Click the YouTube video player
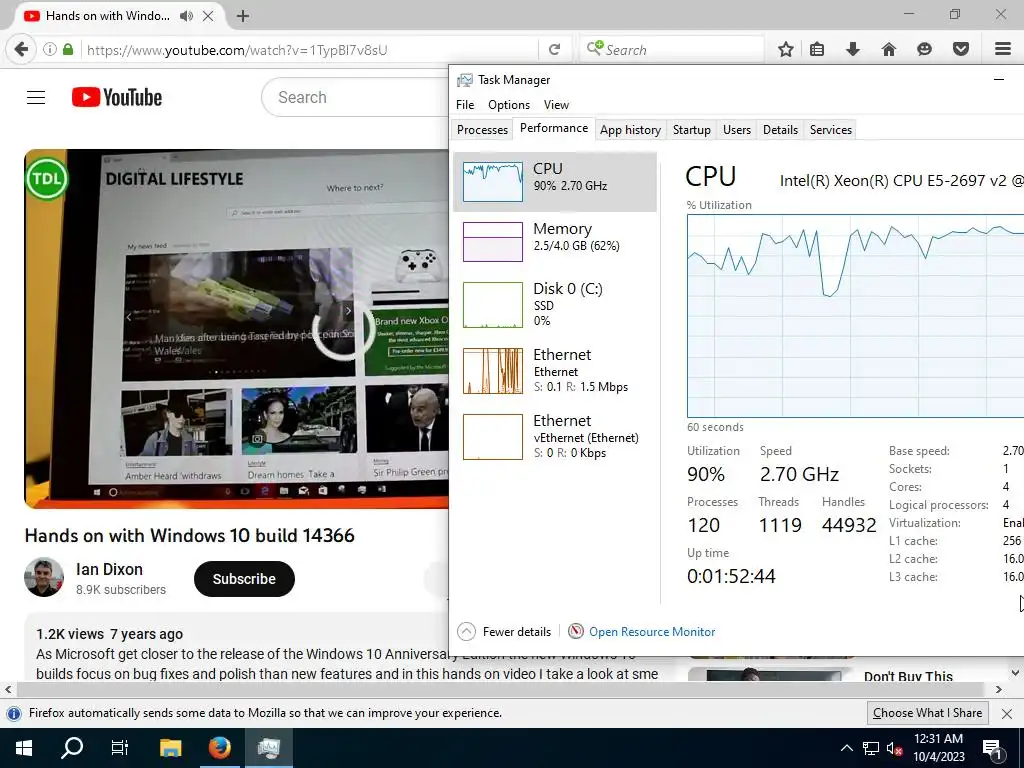 pos(236,328)
